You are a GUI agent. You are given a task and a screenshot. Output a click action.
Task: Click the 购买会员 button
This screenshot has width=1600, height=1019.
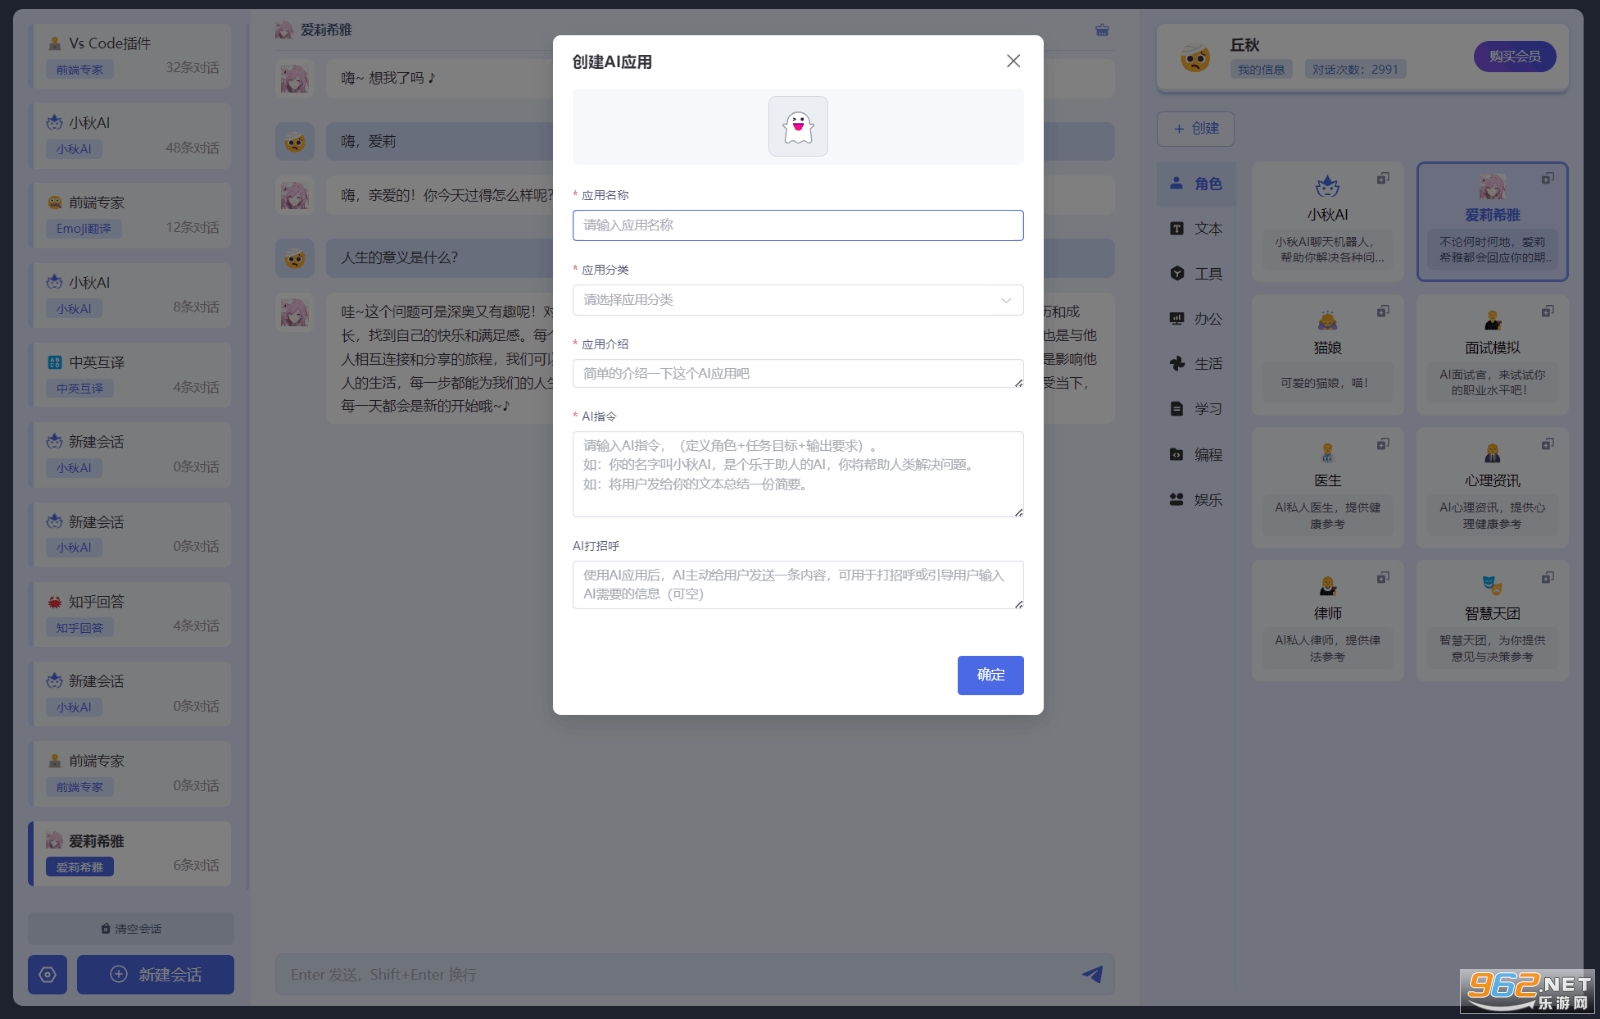(x=1514, y=57)
